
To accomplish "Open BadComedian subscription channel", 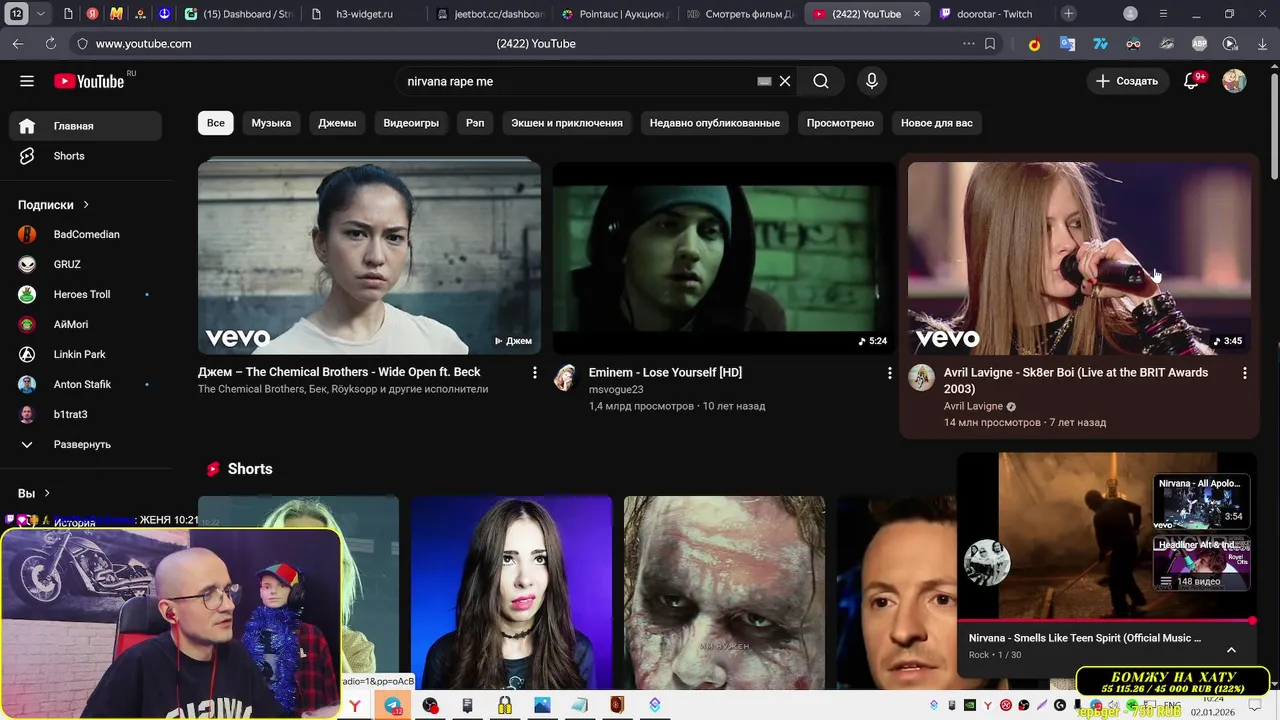I will 85,234.
